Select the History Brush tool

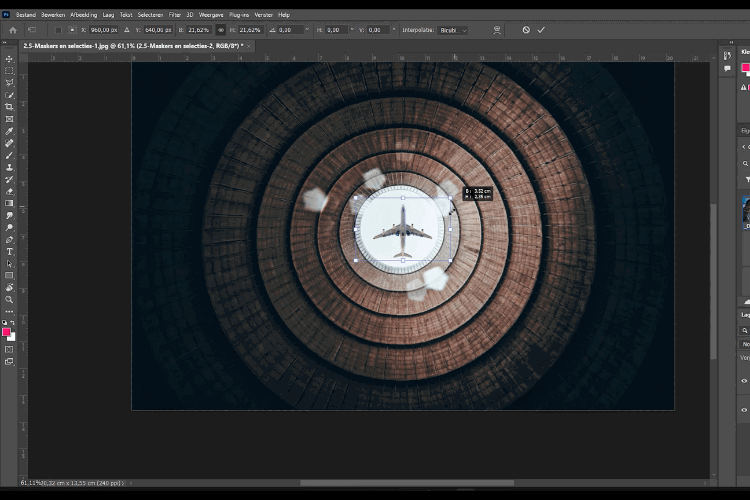coord(9,179)
